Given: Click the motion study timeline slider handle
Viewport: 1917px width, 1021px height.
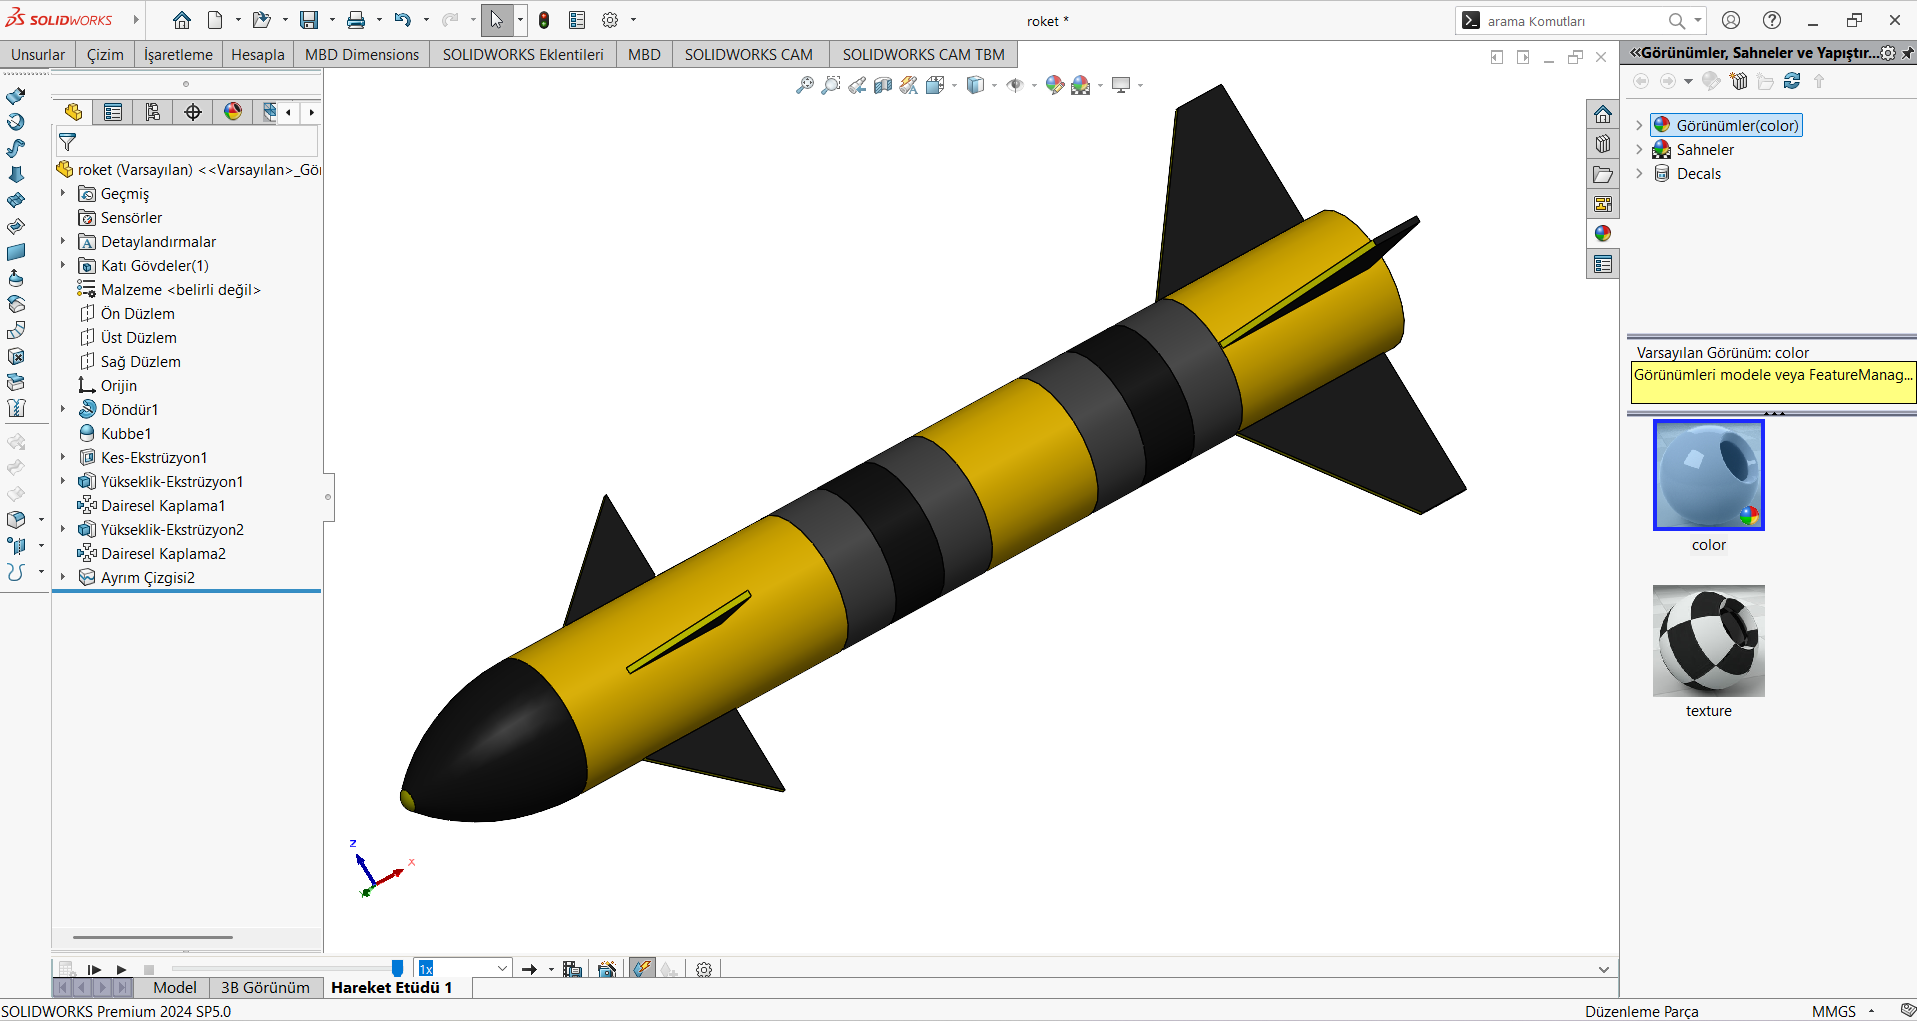Looking at the screenshot, I should click(x=397, y=968).
